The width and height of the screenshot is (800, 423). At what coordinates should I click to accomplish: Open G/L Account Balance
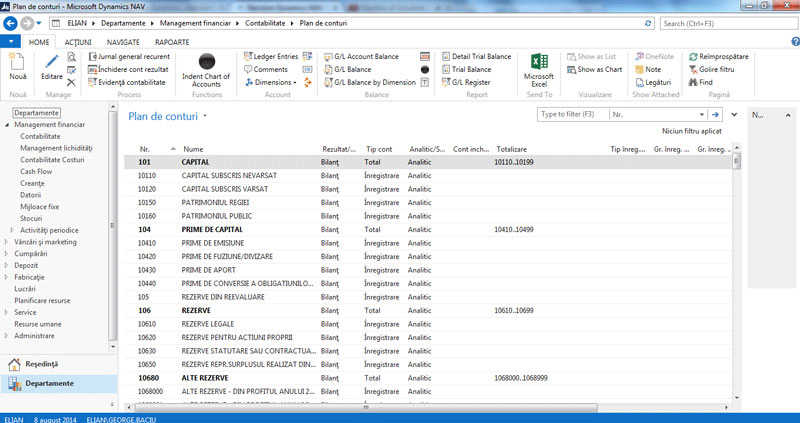tap(362, 57)
